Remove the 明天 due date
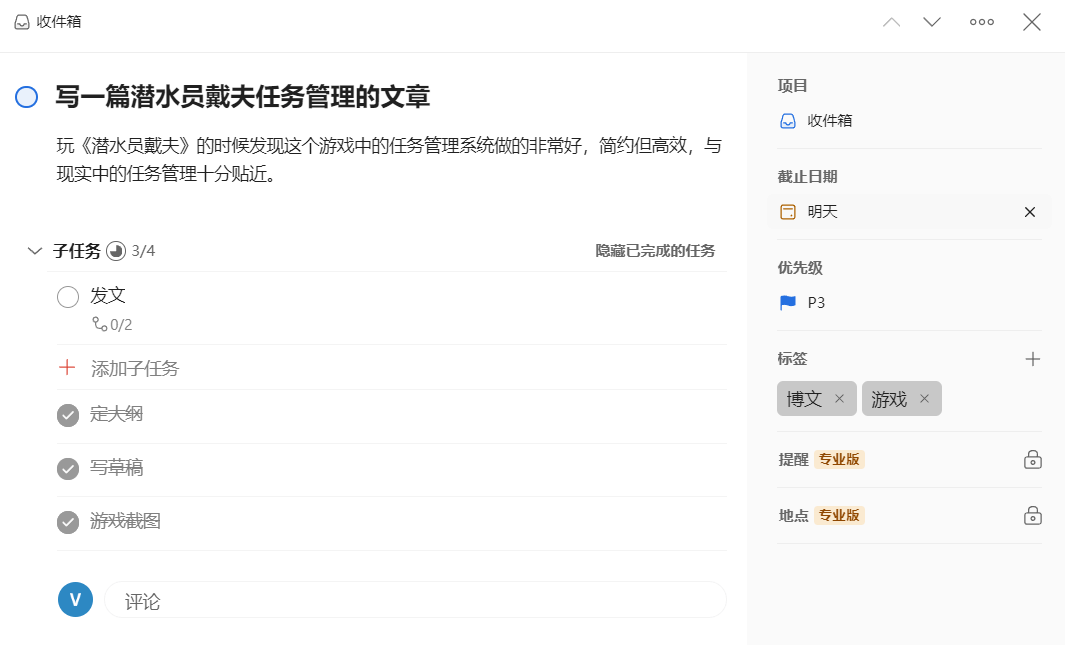This screenshot has width=1065, height=645. pyautogui.click(x=1030, y=212)
